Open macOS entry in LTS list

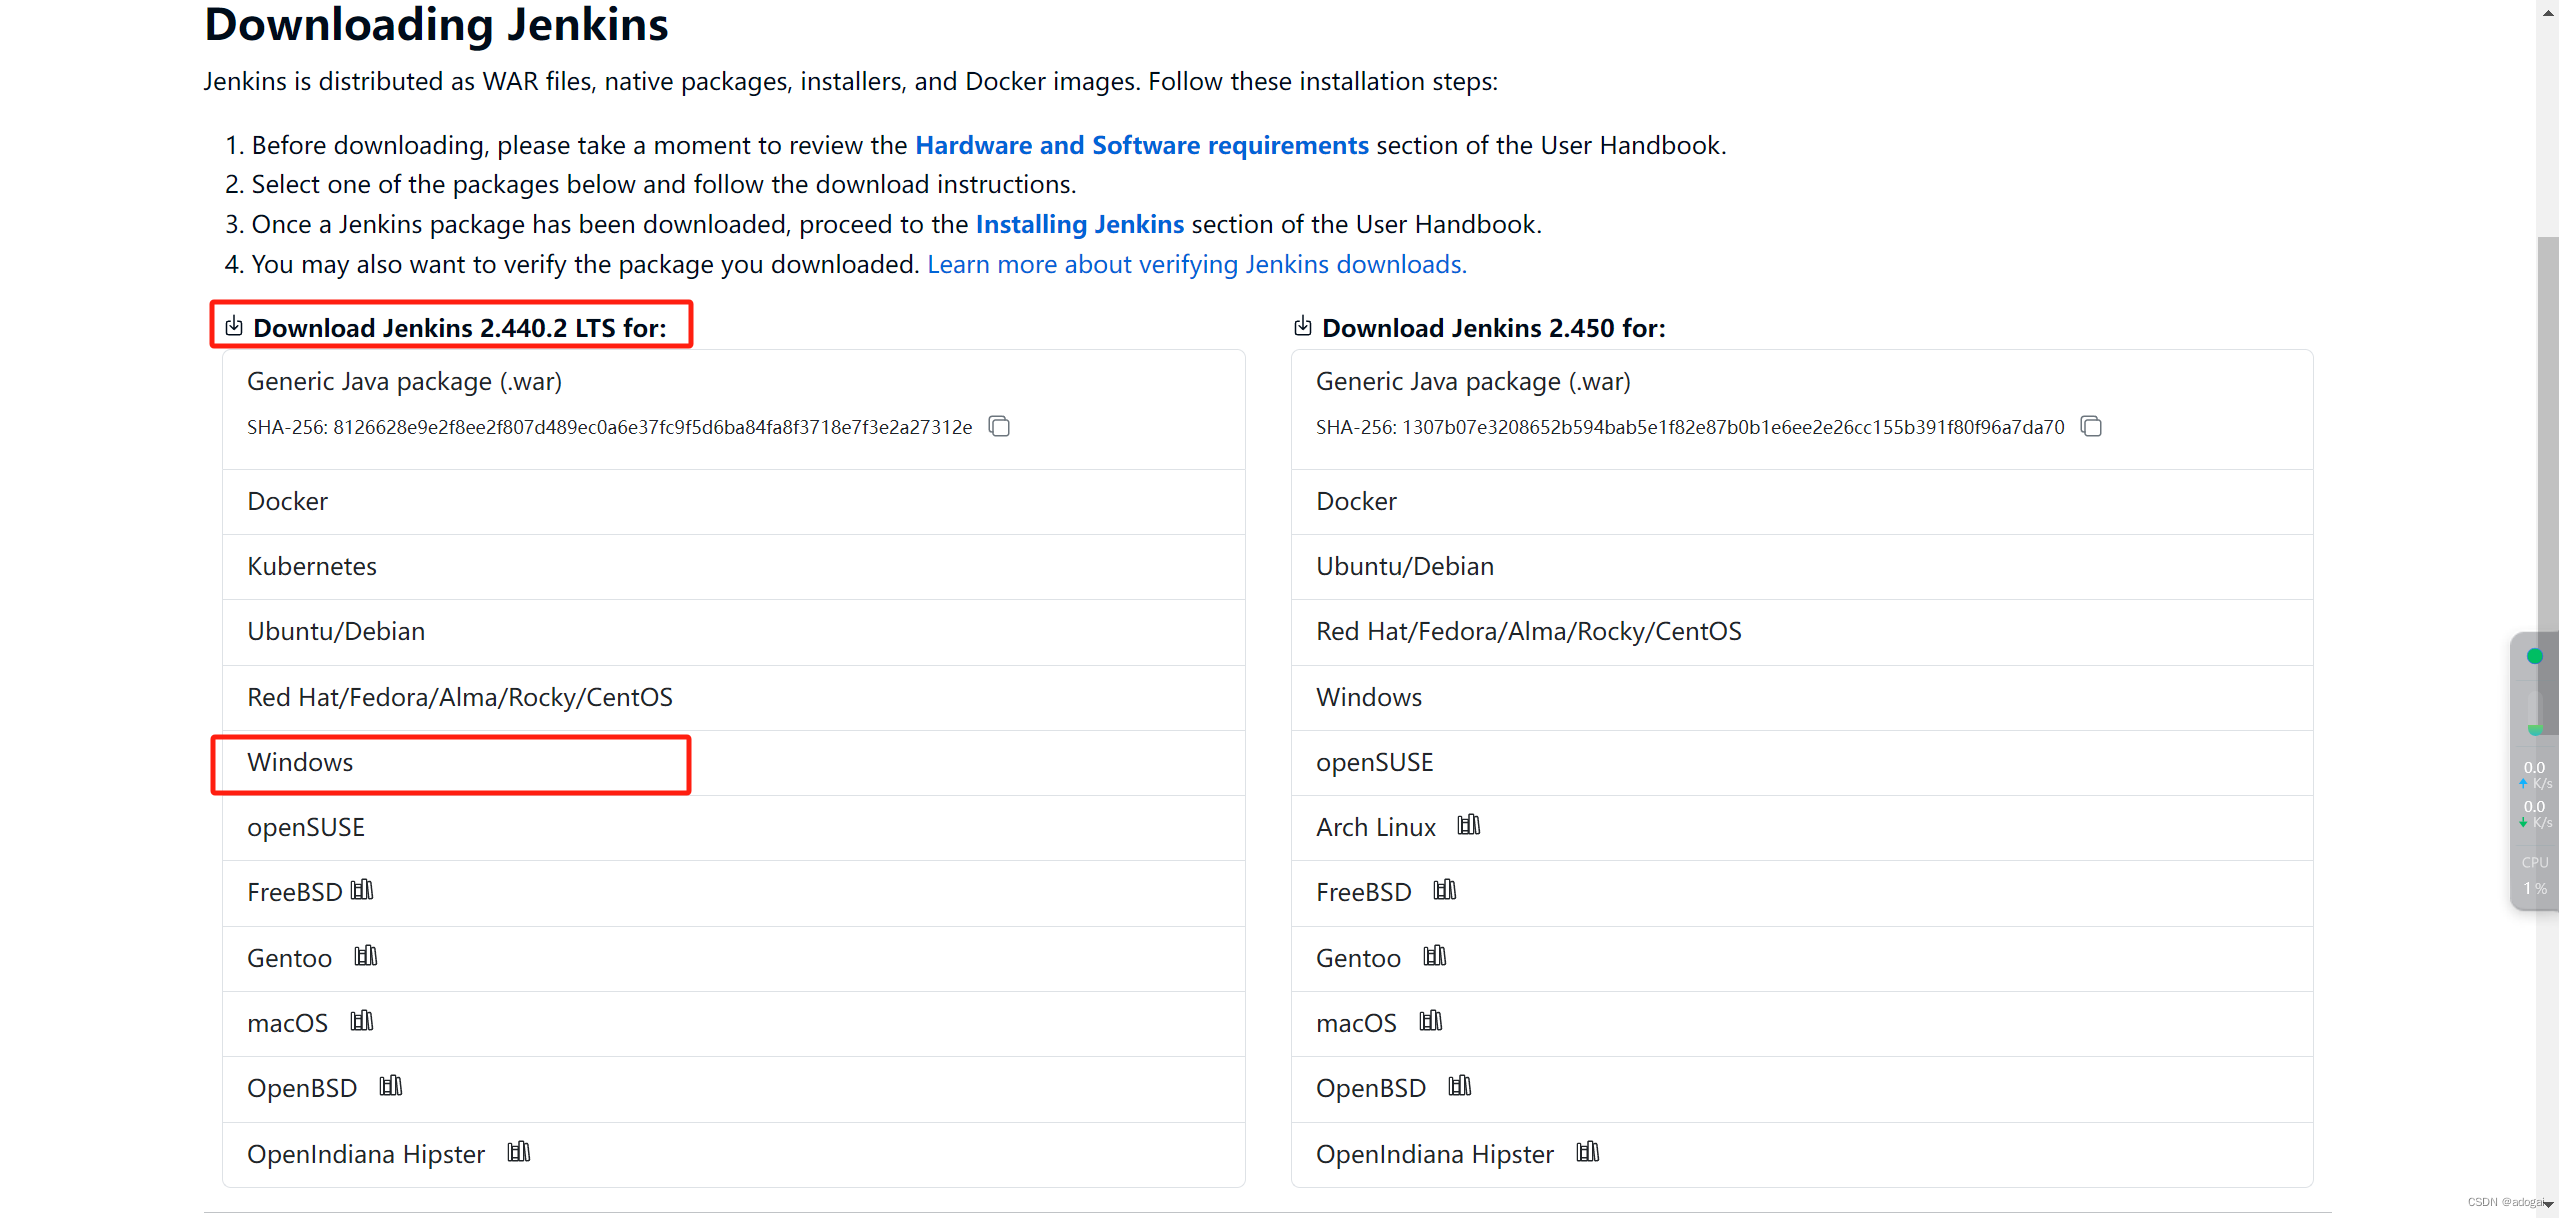pos(734,1024)
